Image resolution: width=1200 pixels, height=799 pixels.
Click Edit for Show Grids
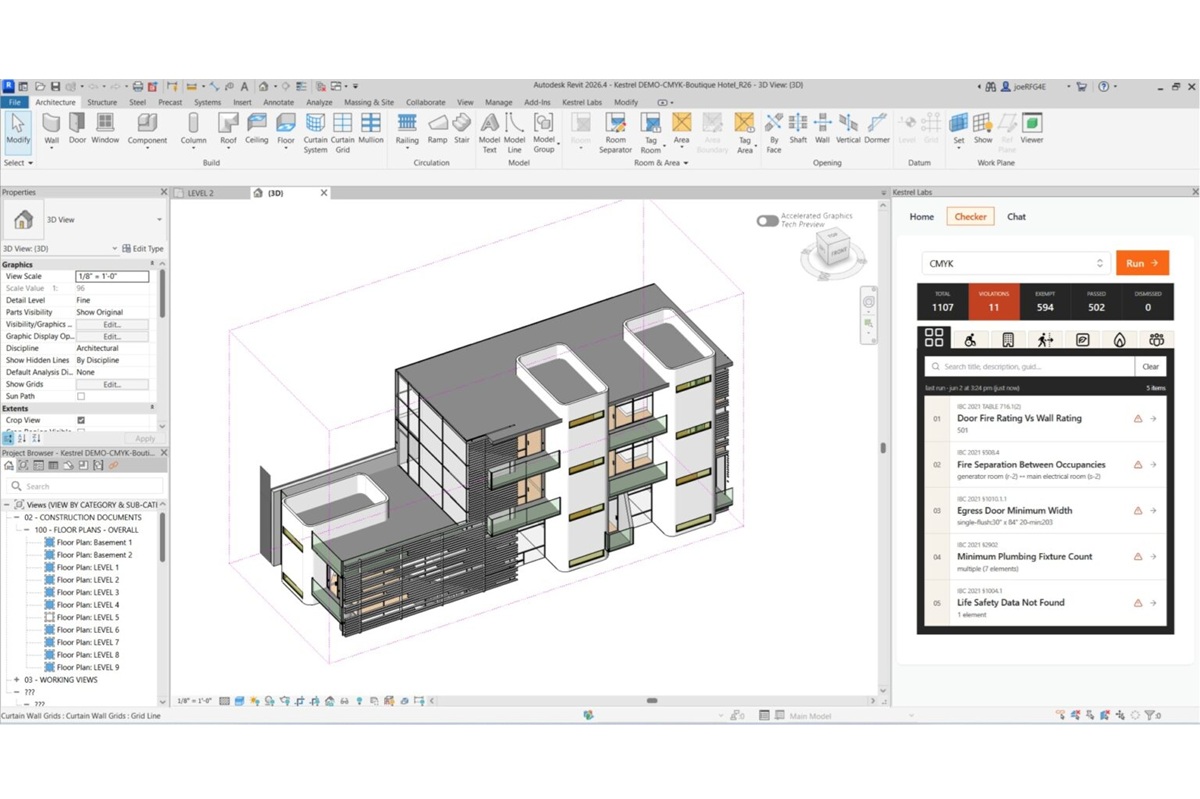[x=112, y=384]
